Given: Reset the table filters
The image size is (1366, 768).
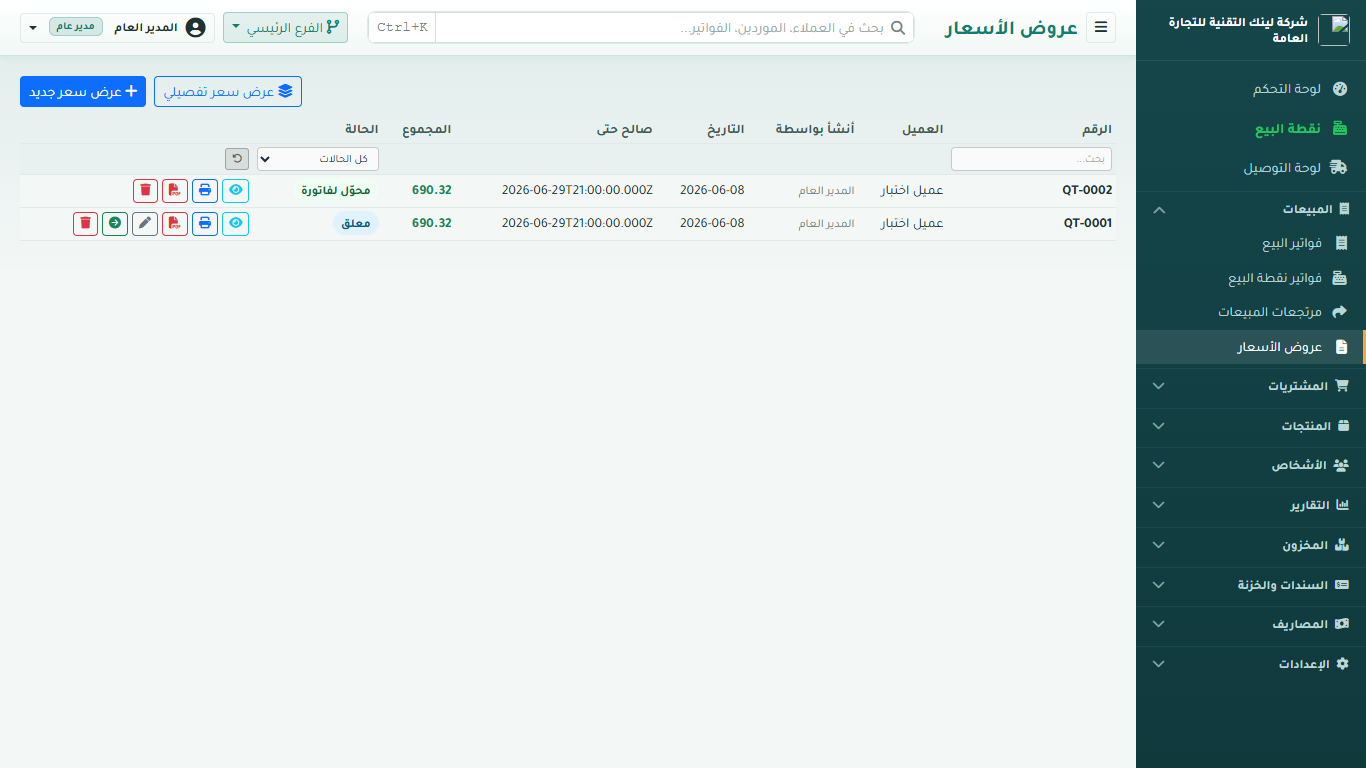Looking at the screenshot, I should [x=237, y=159].
